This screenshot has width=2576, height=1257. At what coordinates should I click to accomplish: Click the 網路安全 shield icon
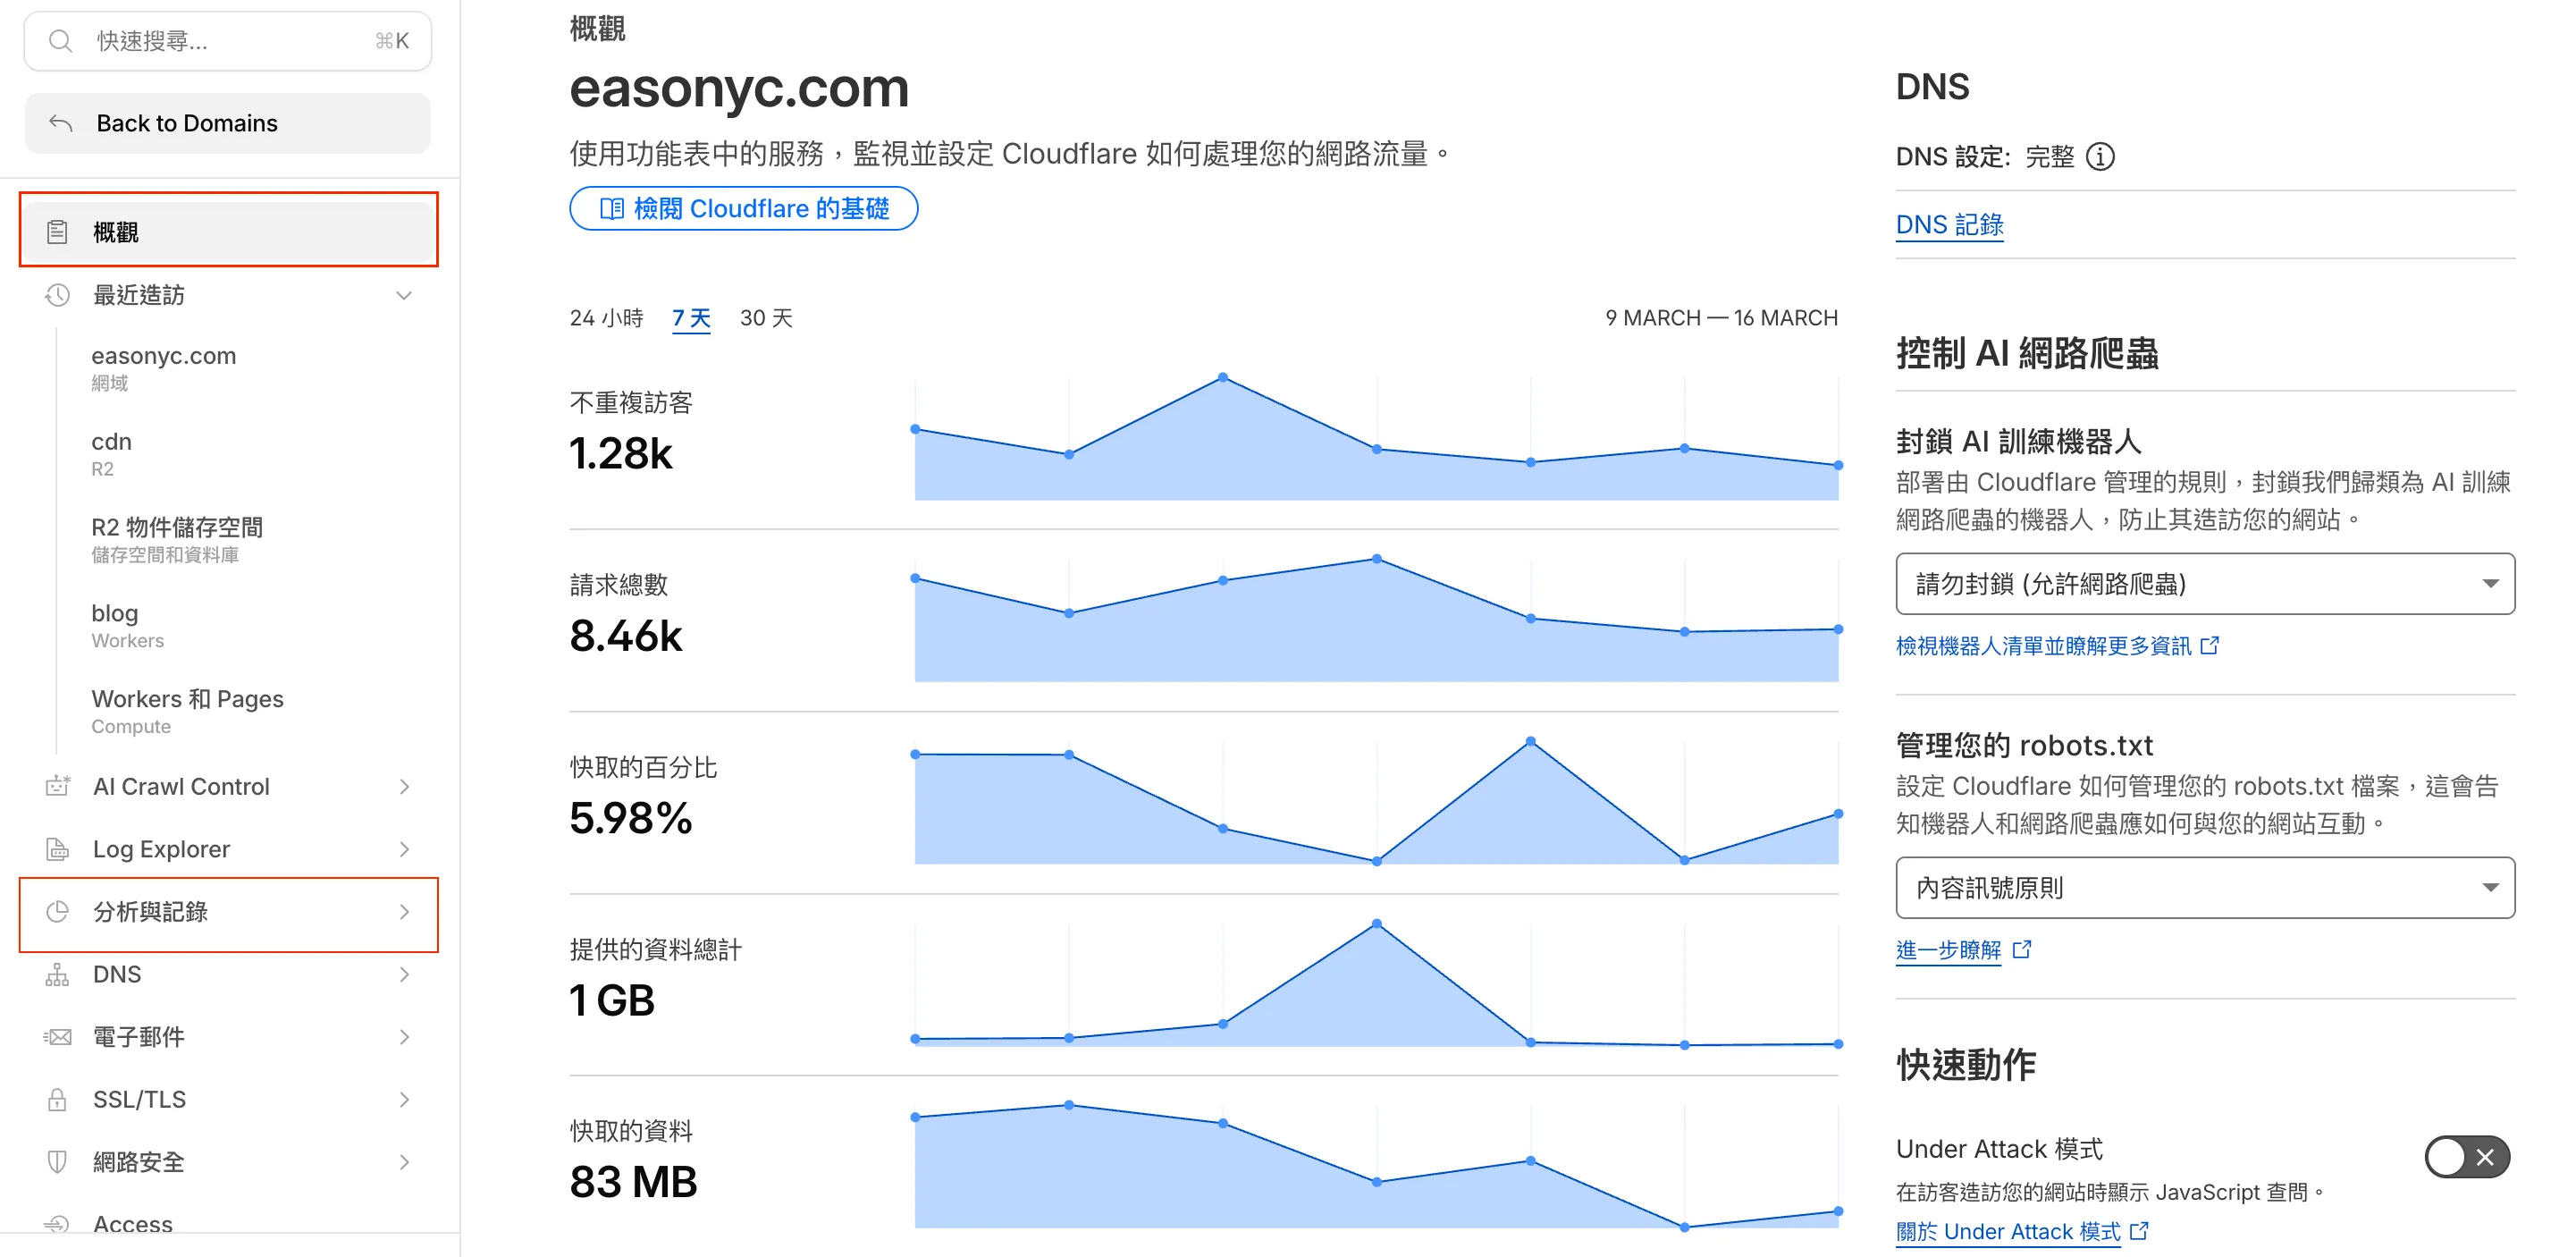[x=57, y=1162]
